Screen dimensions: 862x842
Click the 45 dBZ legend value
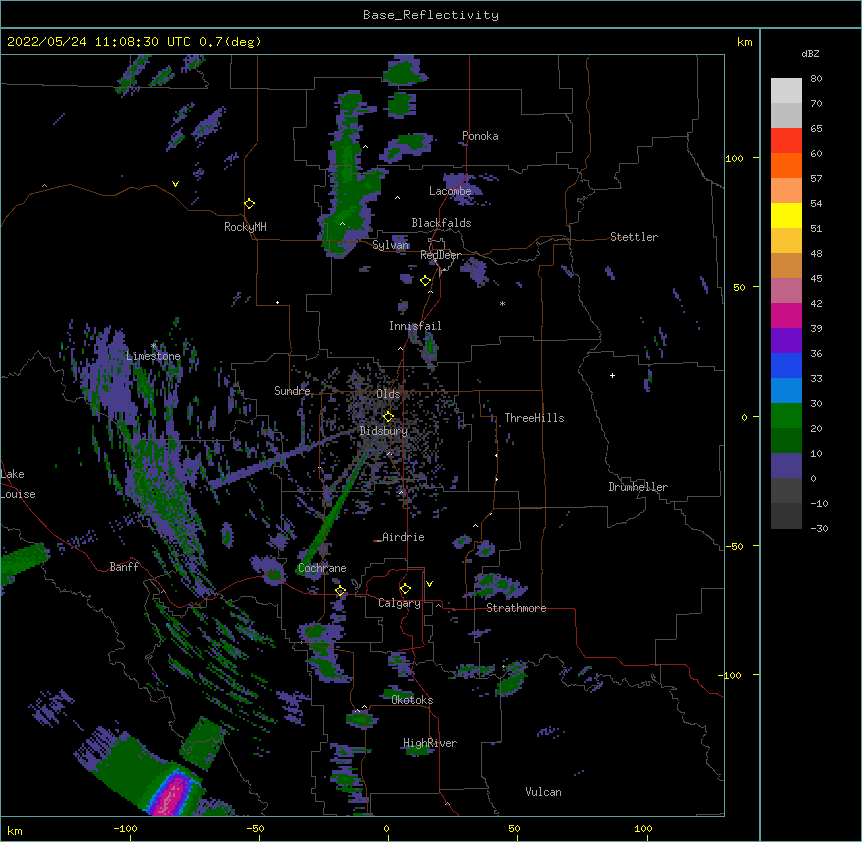click(816, 279)
